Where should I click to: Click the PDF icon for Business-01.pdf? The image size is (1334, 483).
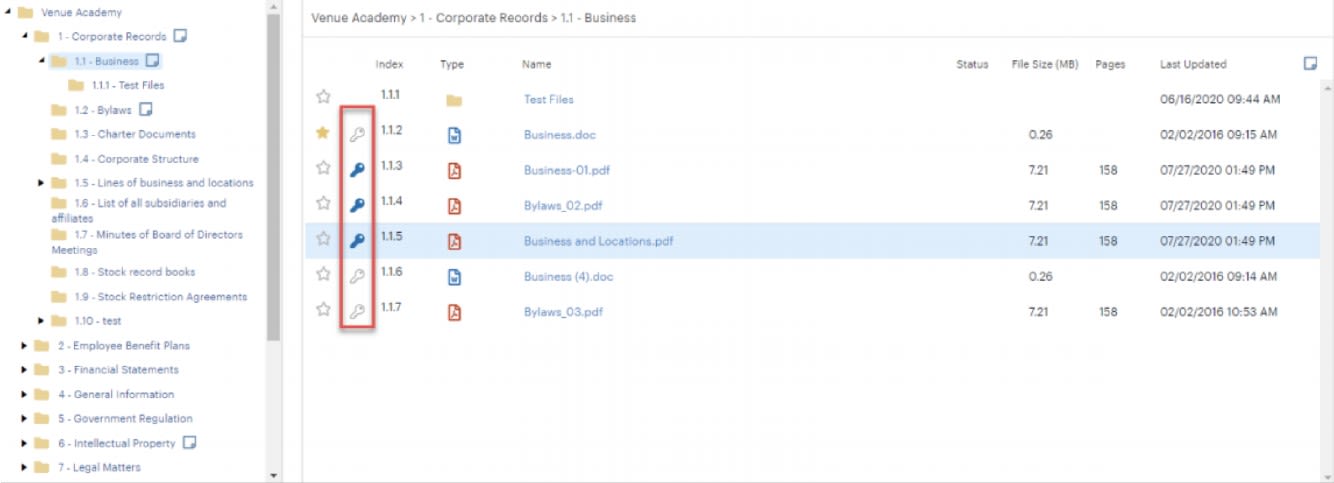click(454, 170)
